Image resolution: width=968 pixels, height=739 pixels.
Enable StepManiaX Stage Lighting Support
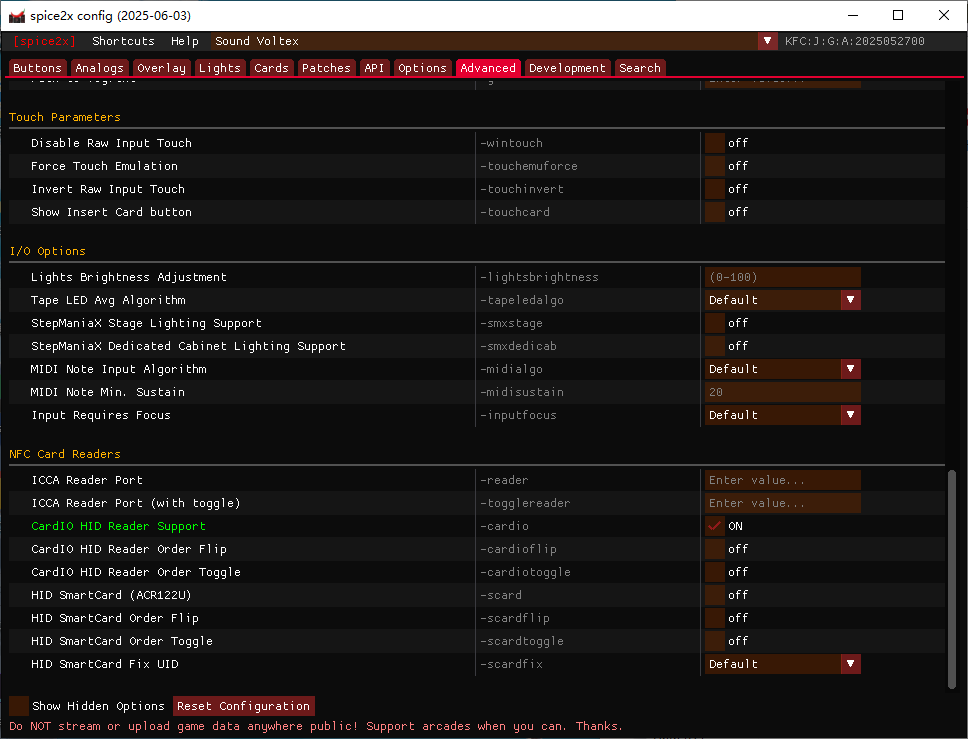click(x=715, y=323)
